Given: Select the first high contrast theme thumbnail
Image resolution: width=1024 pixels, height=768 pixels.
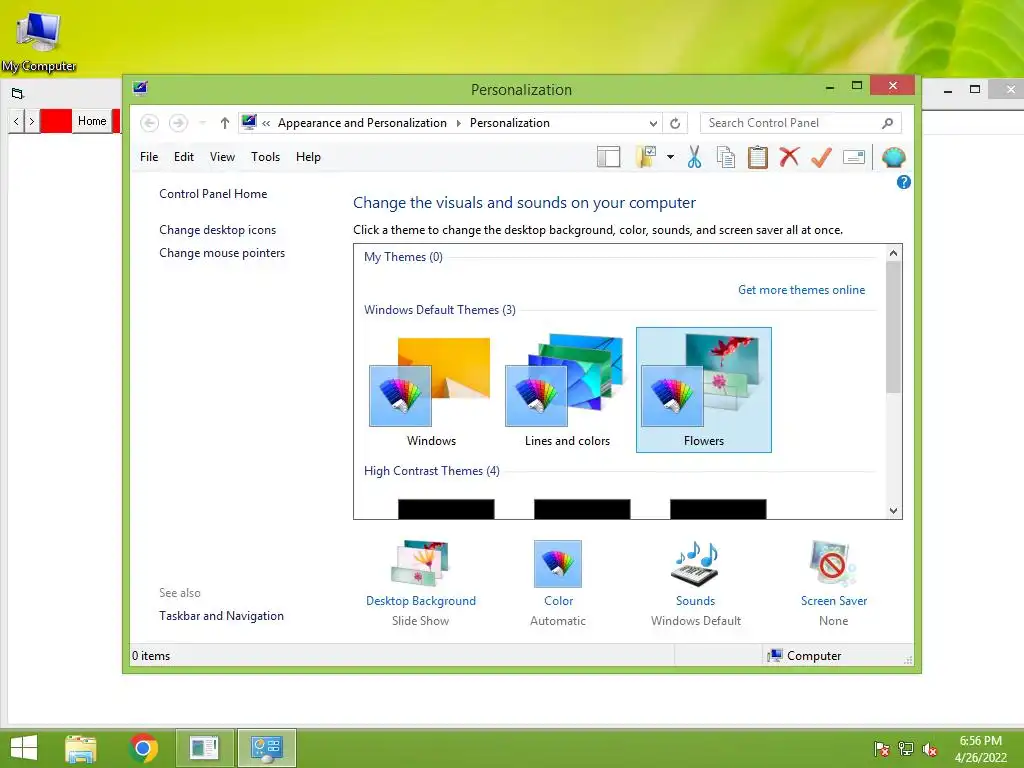Looking at the screenshot, I should coord(446,509).
